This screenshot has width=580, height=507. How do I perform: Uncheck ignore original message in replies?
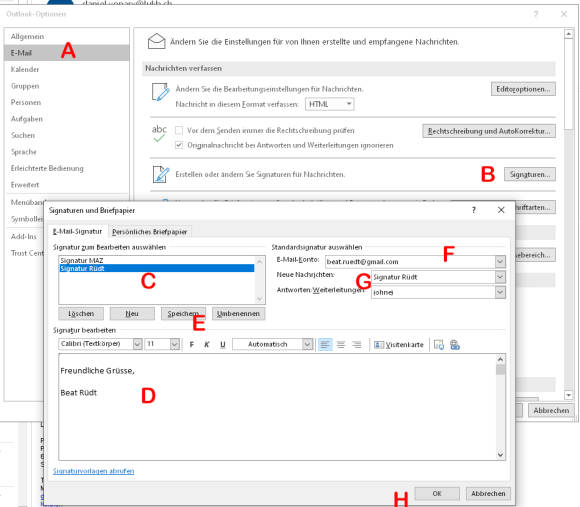click(179, 145)
